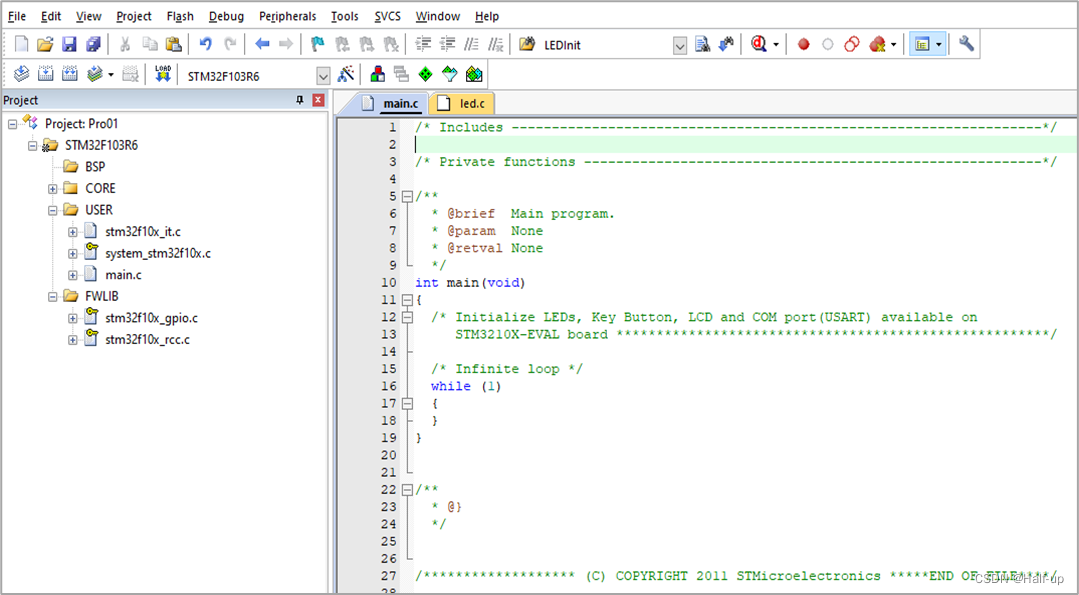The height and width of the screenshot is (595, 1079).
Task: Kill all breakpoints with the red X icon
Action: tap(877, 45)
